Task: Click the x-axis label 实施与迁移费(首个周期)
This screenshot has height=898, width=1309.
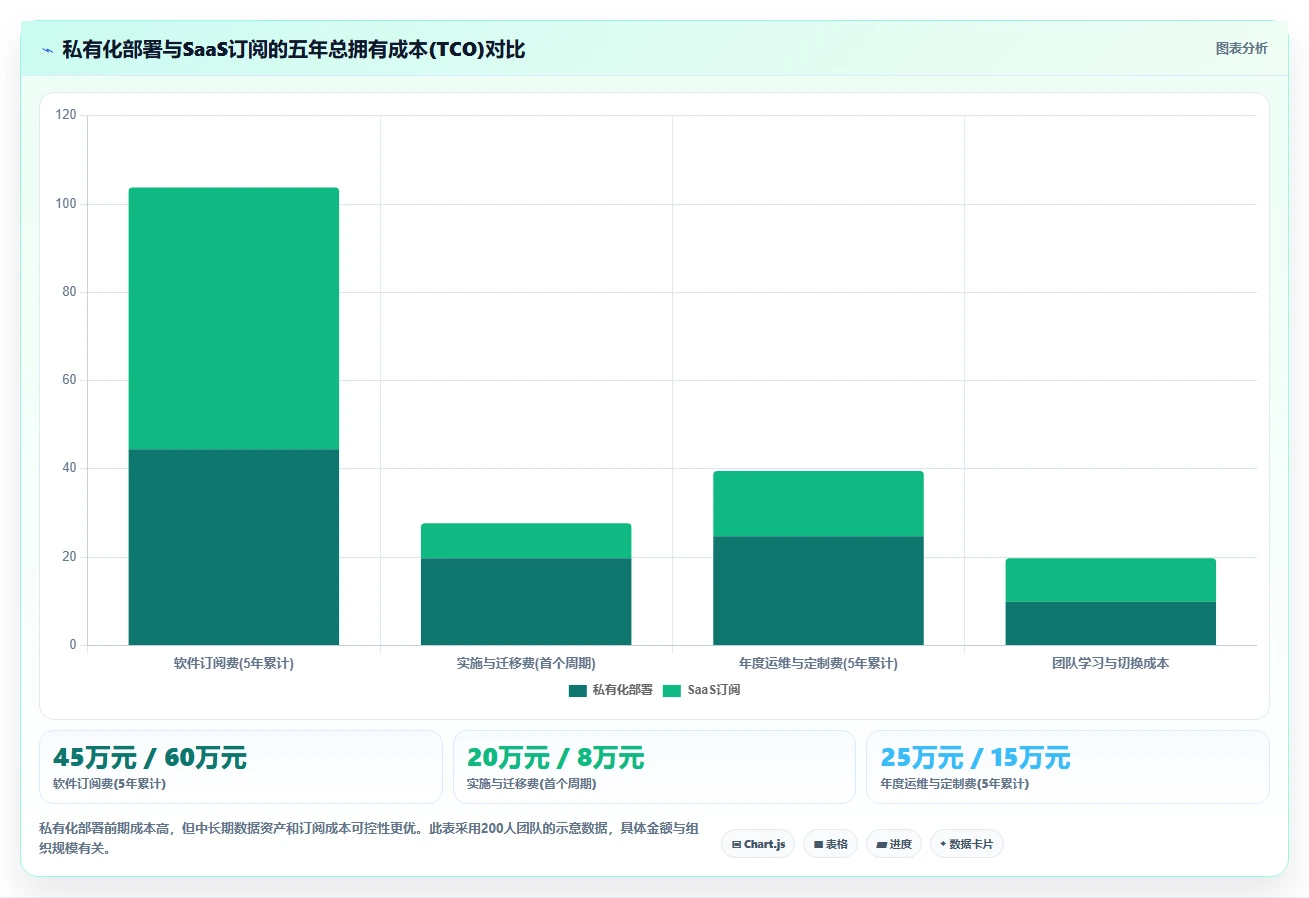Action: [526, 663]
